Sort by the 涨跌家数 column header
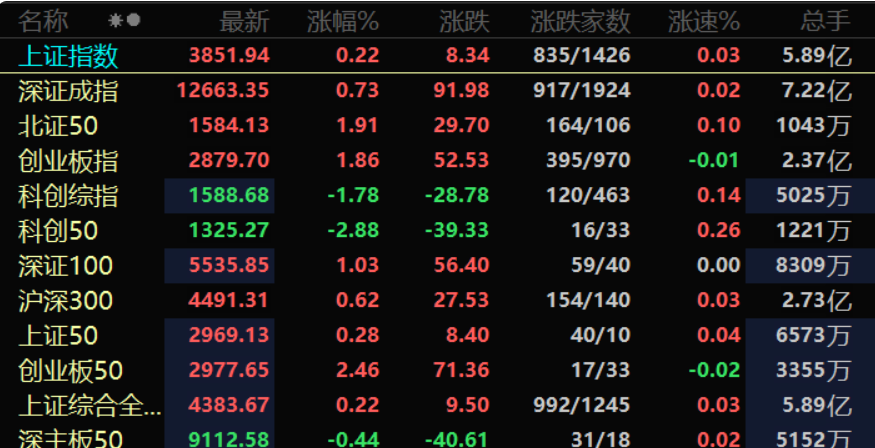Image resolution: width=875 pixels, height=448 pixels. 580,22
